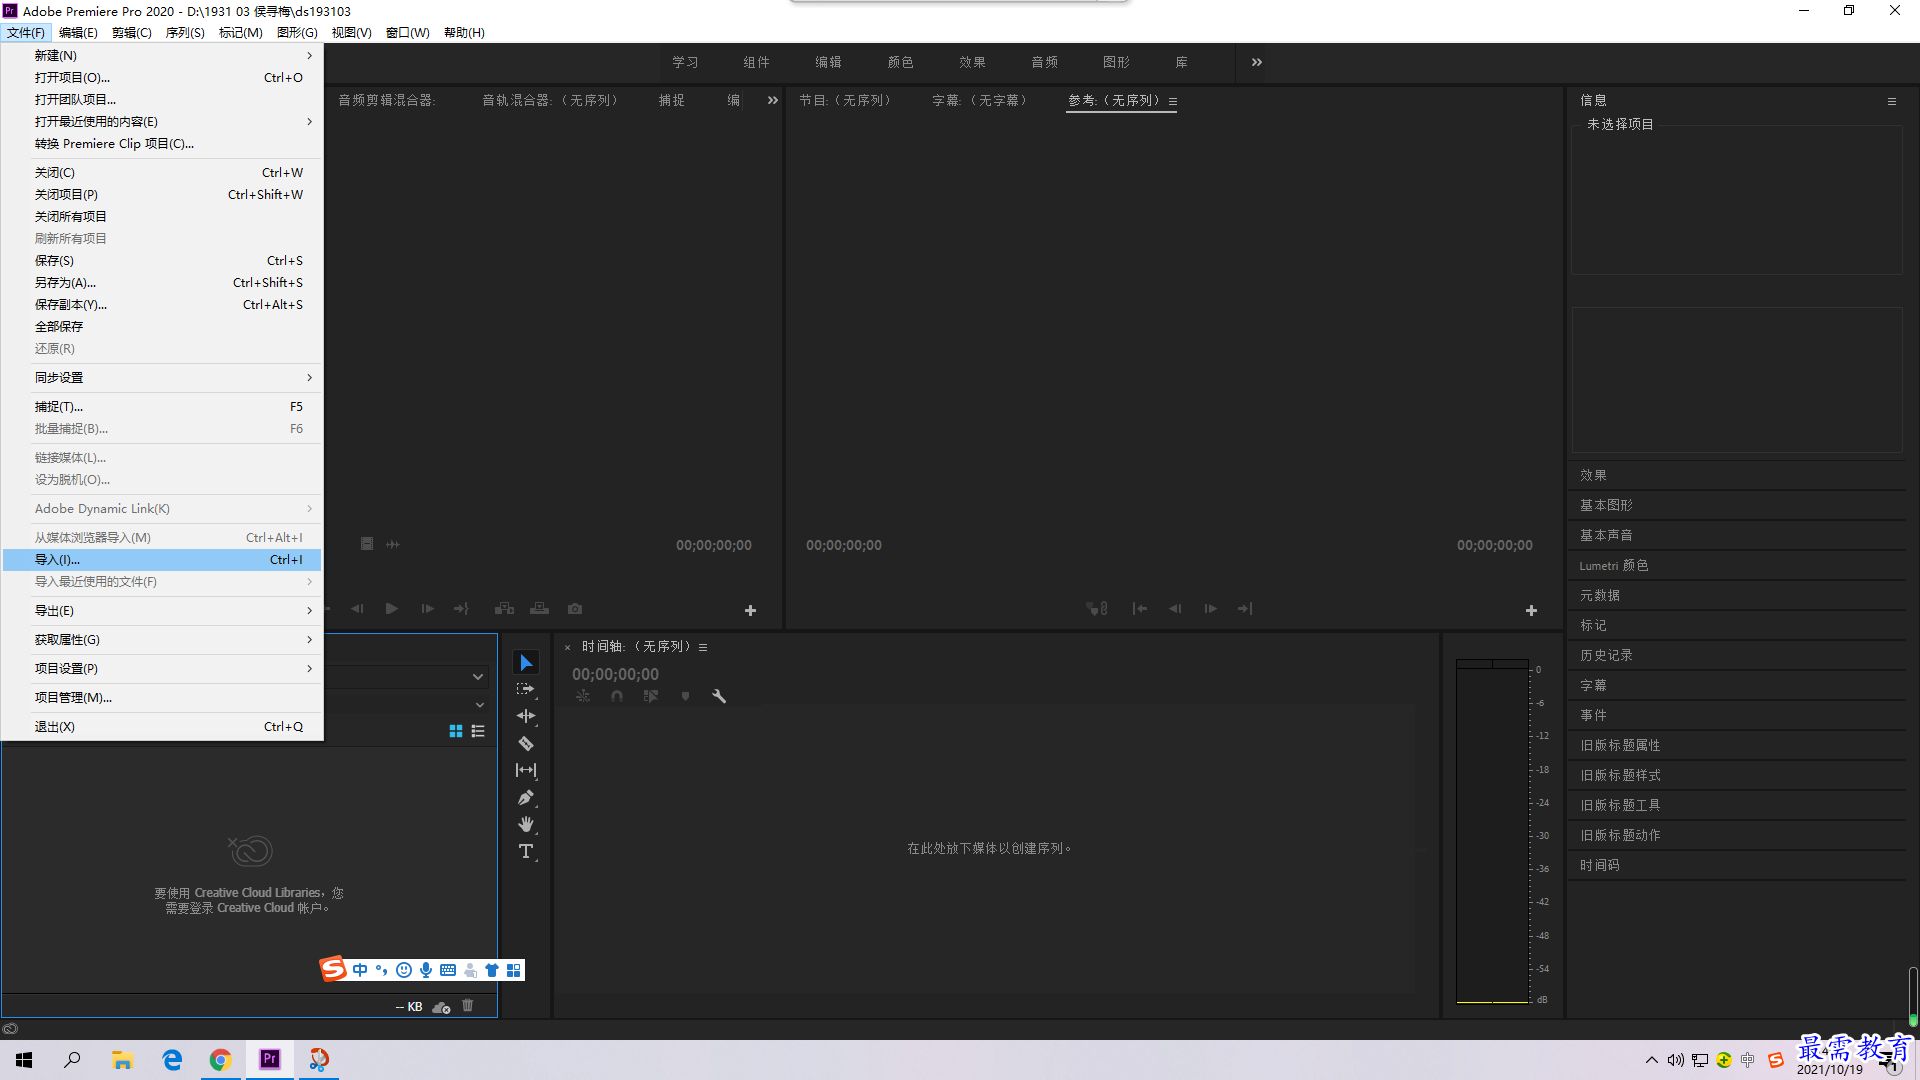The image size is (1920, 1080).
Task: Go to In point in program monitor
Action: (1140, 608)
